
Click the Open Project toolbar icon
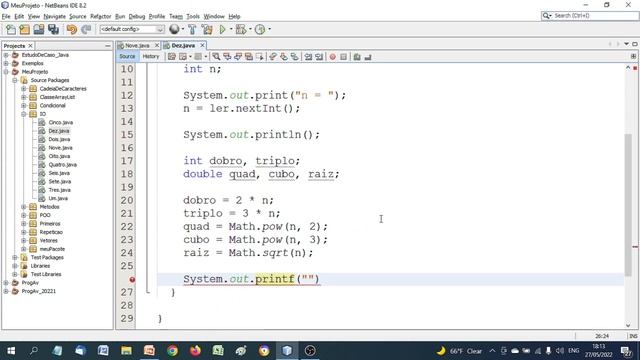pos(39,29)
